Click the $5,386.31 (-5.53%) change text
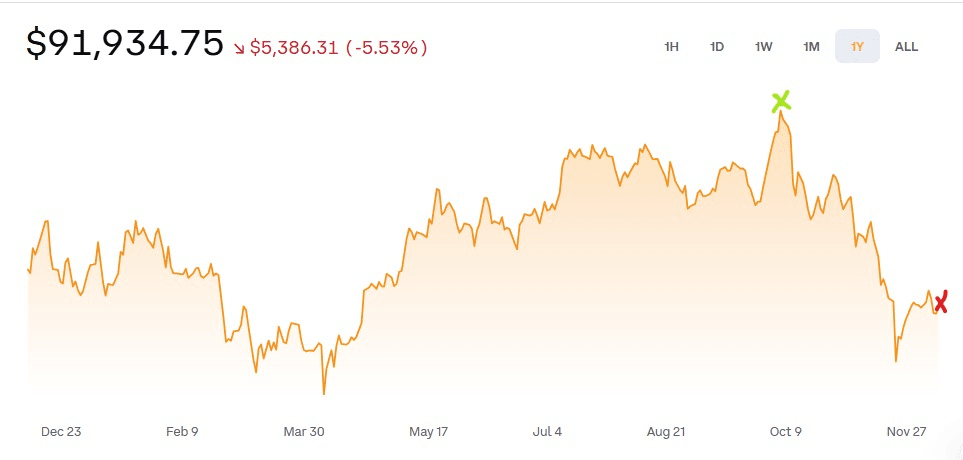963x460 pixels. point(338,47)
